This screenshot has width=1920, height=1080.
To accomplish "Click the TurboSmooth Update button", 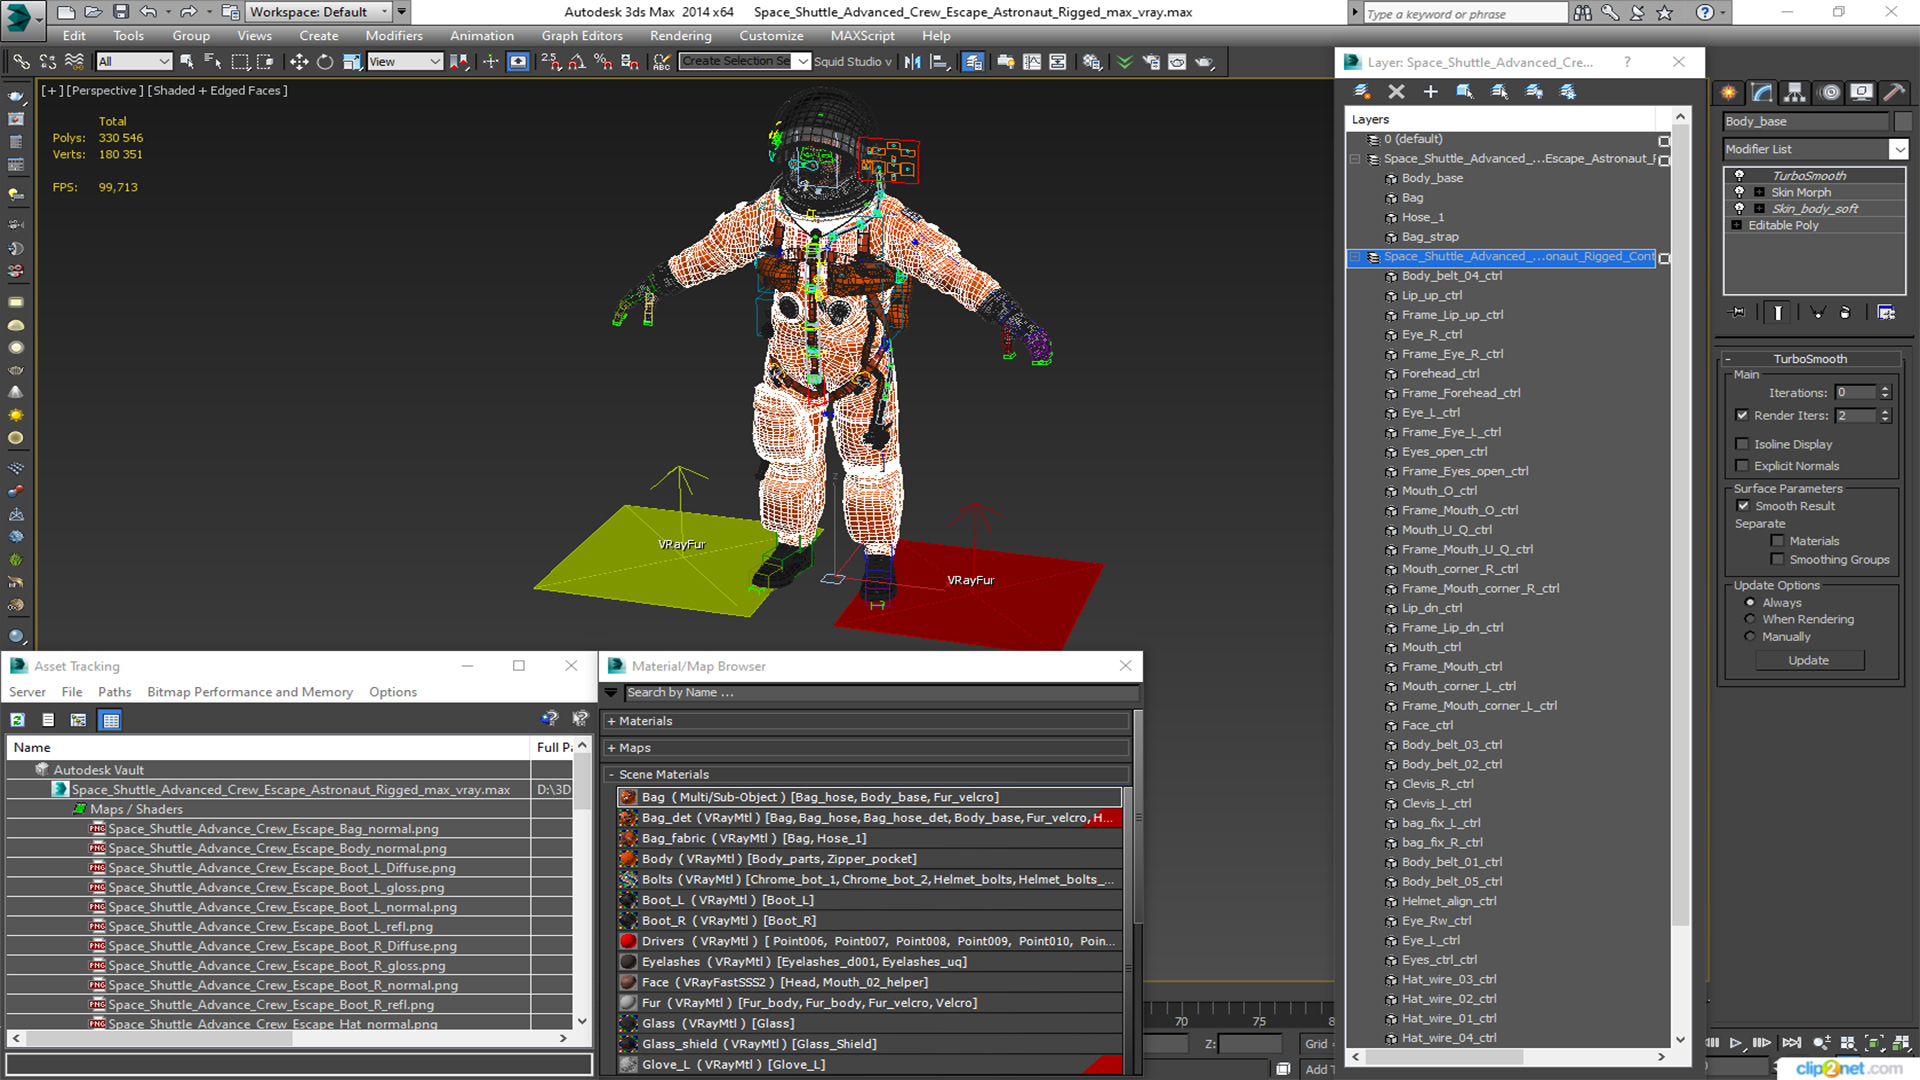I will pos(1808,661).
